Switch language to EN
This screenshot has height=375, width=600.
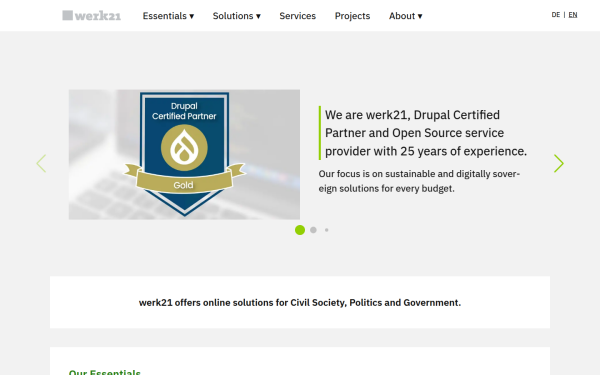[x=573, y=15]
